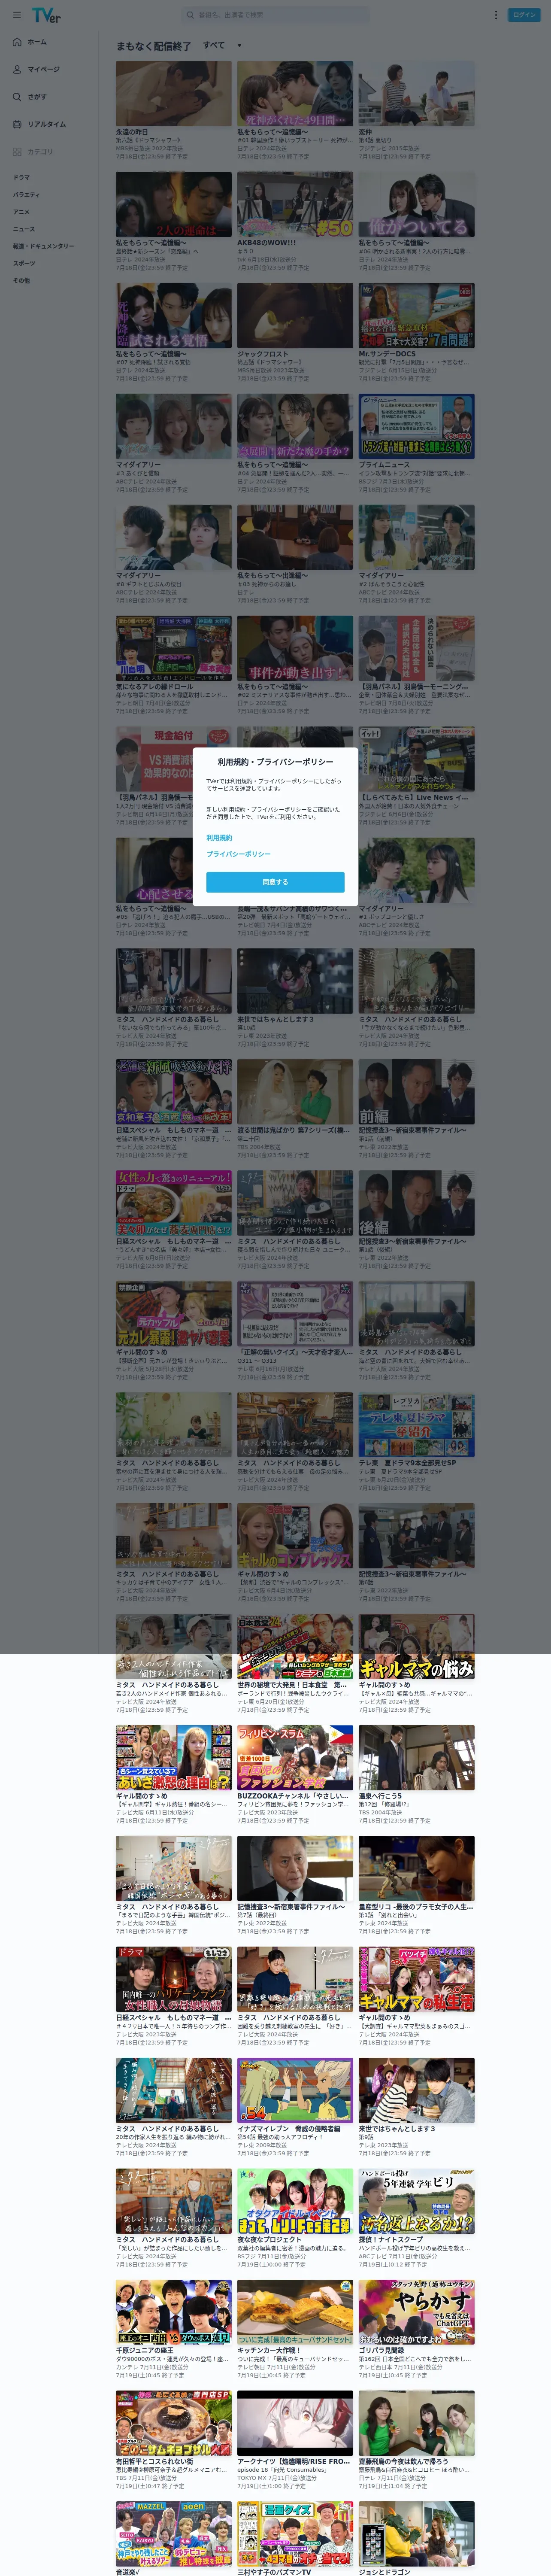Open the 千原ジュニアの座王 thumbnail

point(174,2313)
